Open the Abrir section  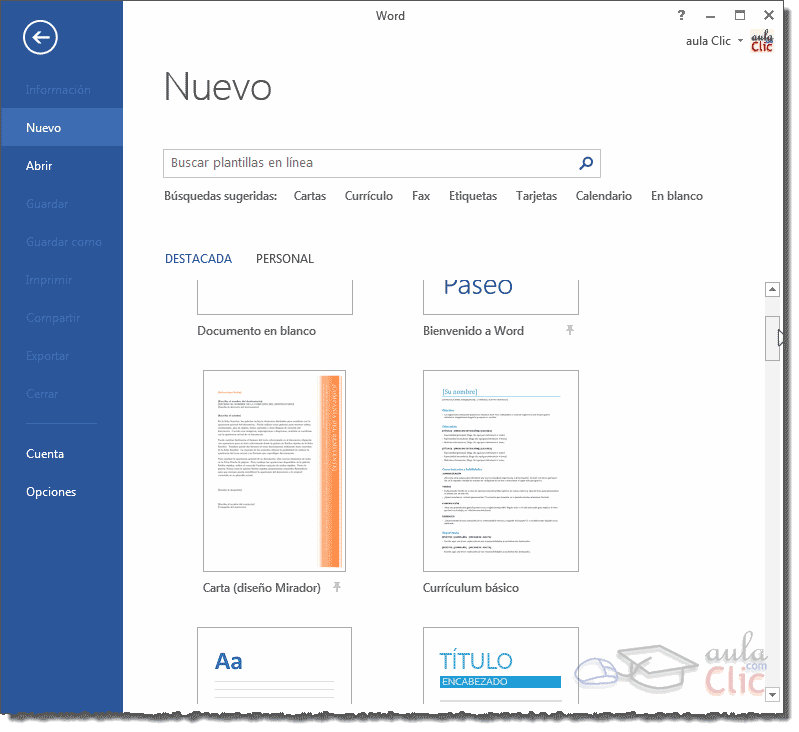point(62,166)
